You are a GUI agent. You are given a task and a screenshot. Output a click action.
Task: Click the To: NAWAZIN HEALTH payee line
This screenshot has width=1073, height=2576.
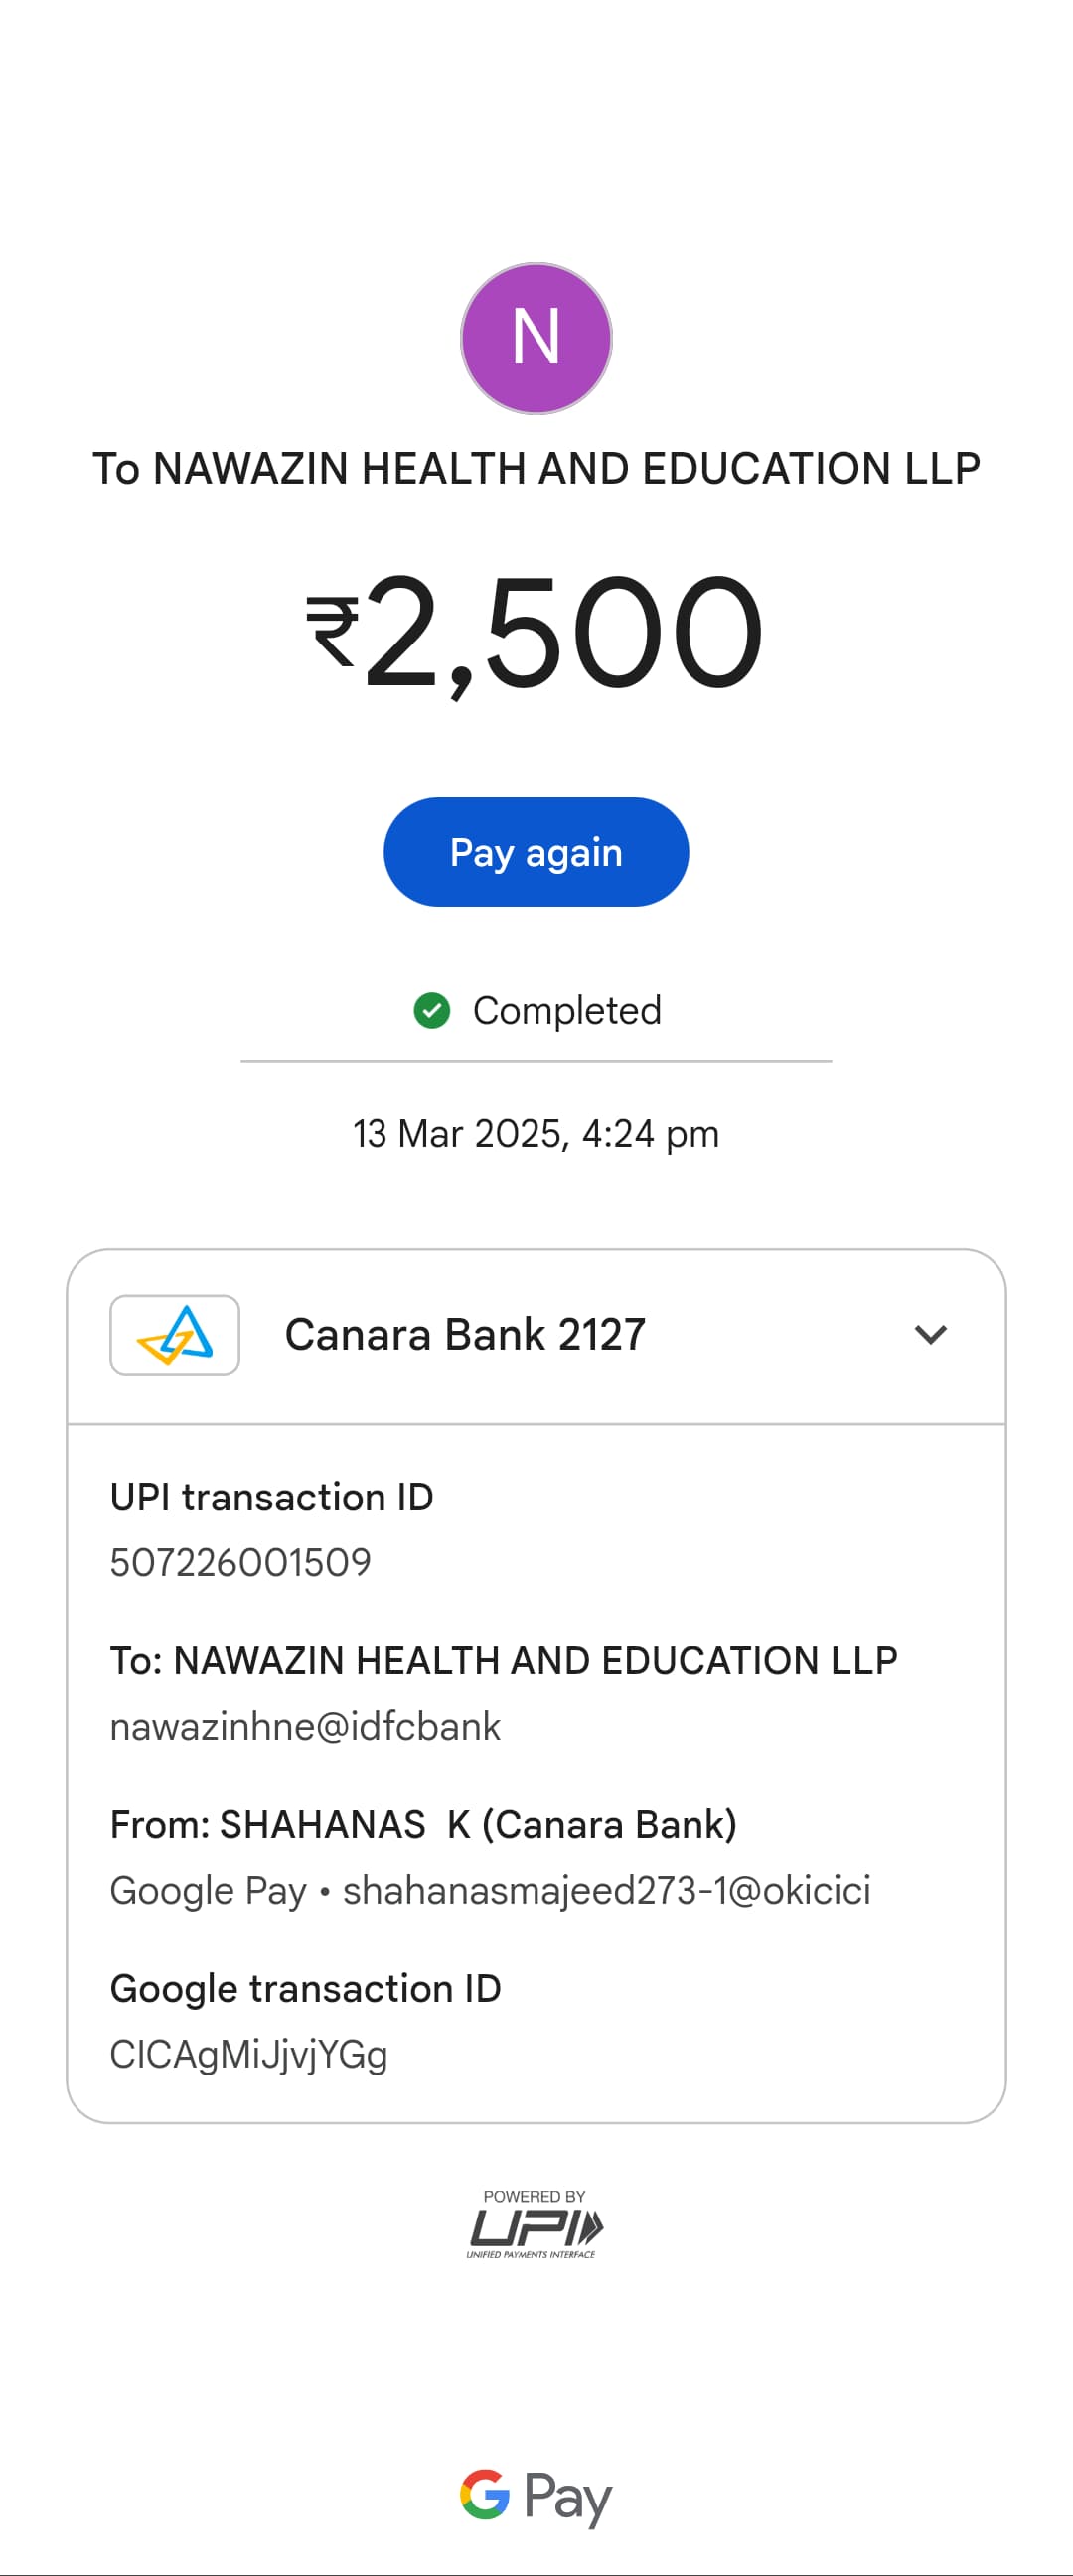(504, 1661)
